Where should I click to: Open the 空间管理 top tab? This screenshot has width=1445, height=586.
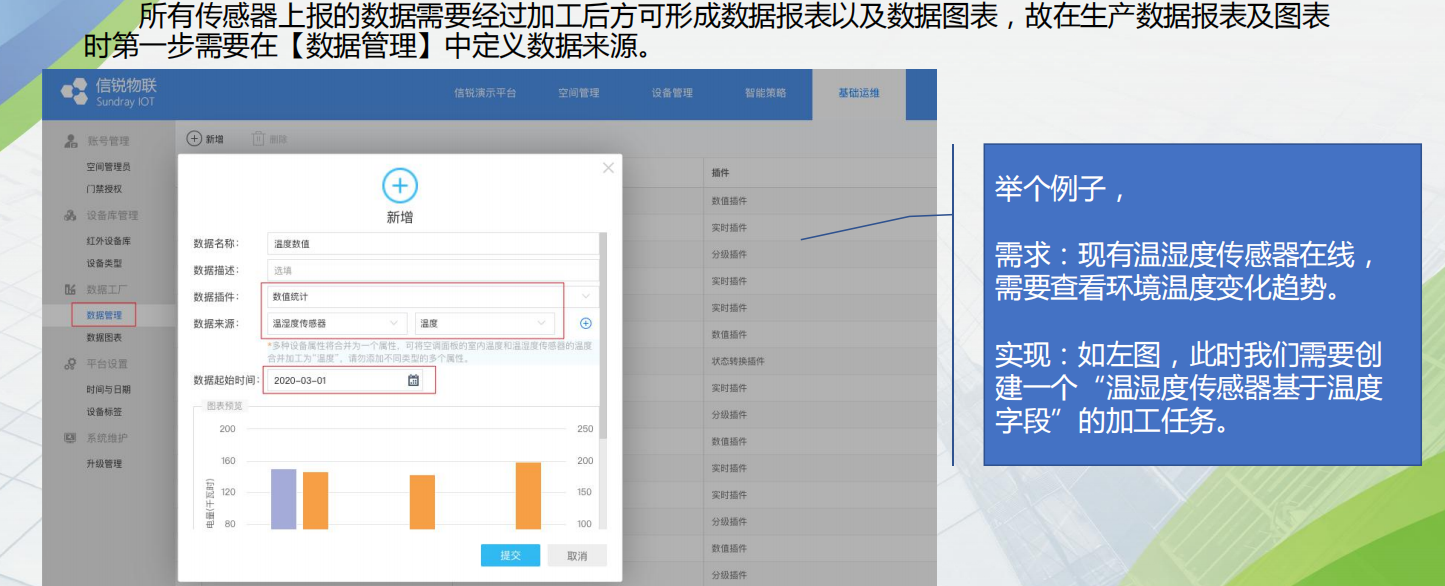pyautogui.click(x=579, y=93)
